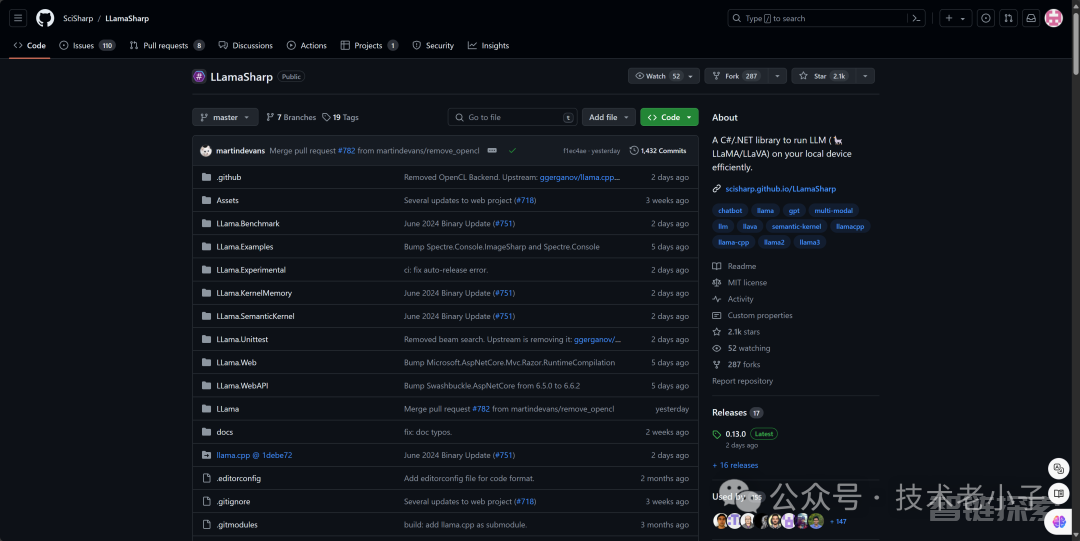This screenshot has width=1080, height=541.
Task: Expand the Star lists arrow
Action: click(865, 76)
